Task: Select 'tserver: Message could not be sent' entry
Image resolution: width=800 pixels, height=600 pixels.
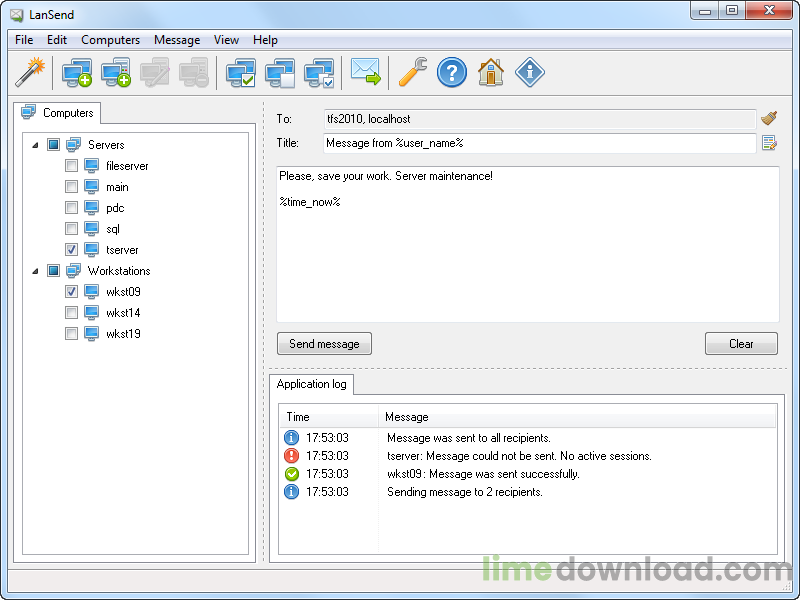Action: coord(528,456)
